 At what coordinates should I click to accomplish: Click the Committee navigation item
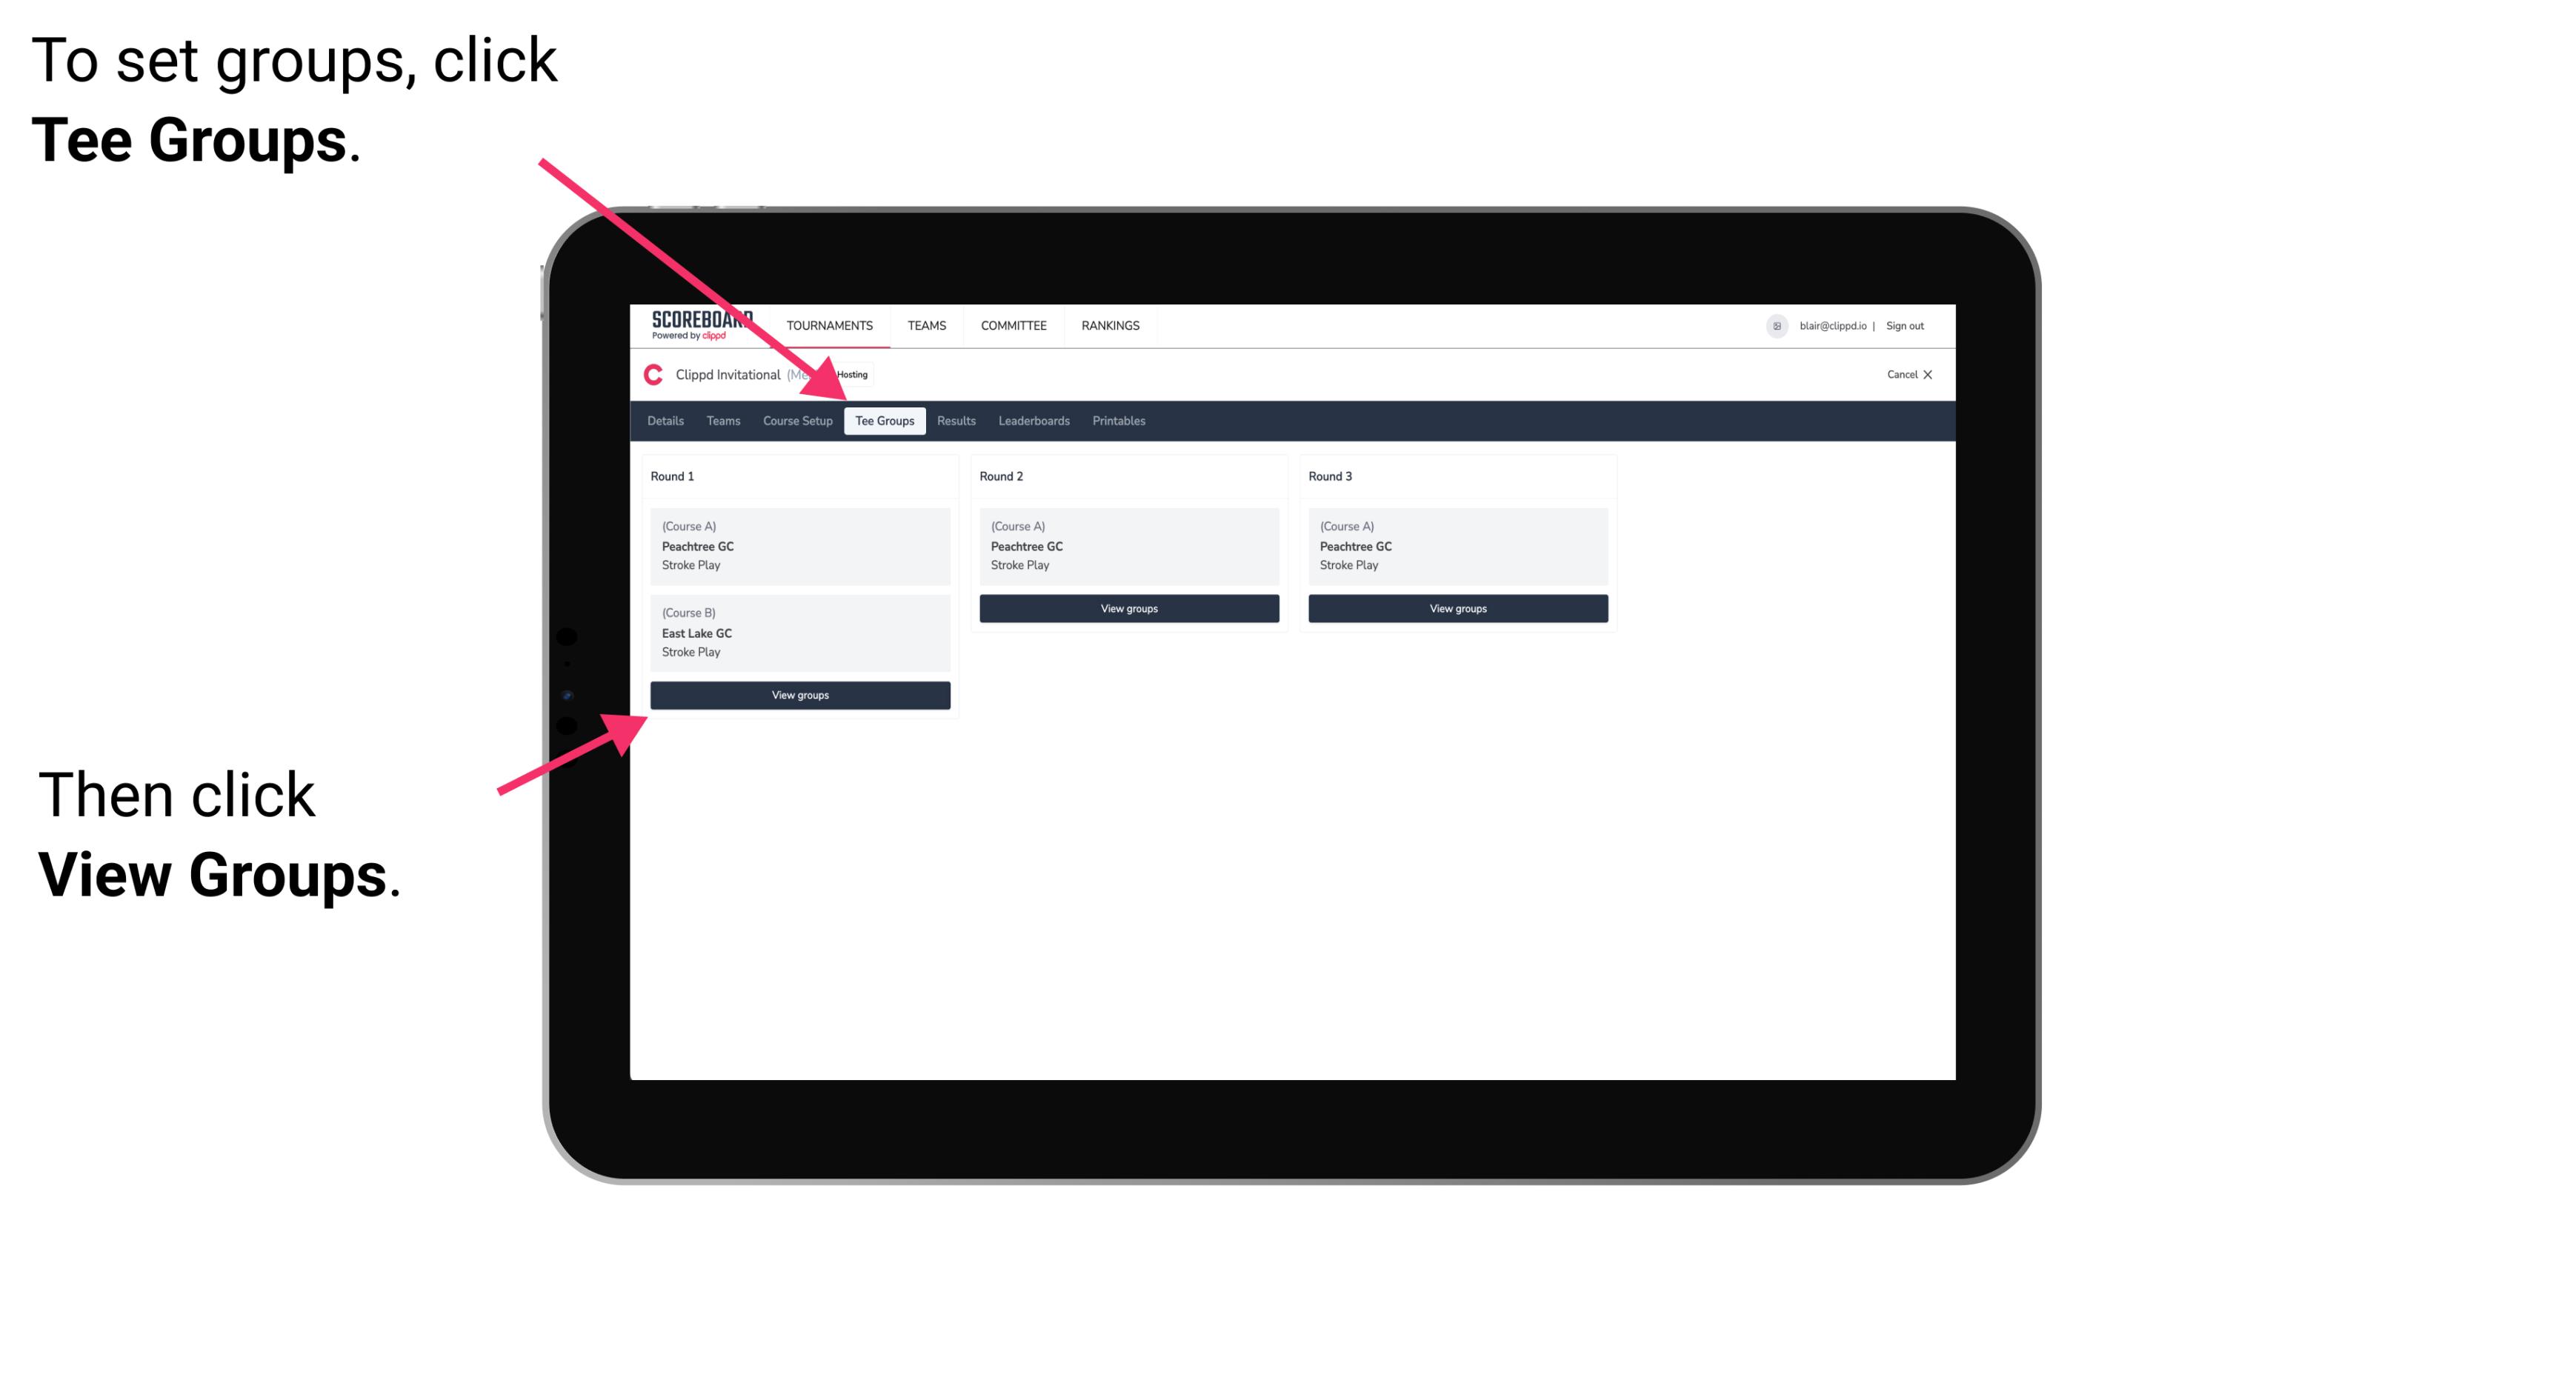coord(1014,326)
